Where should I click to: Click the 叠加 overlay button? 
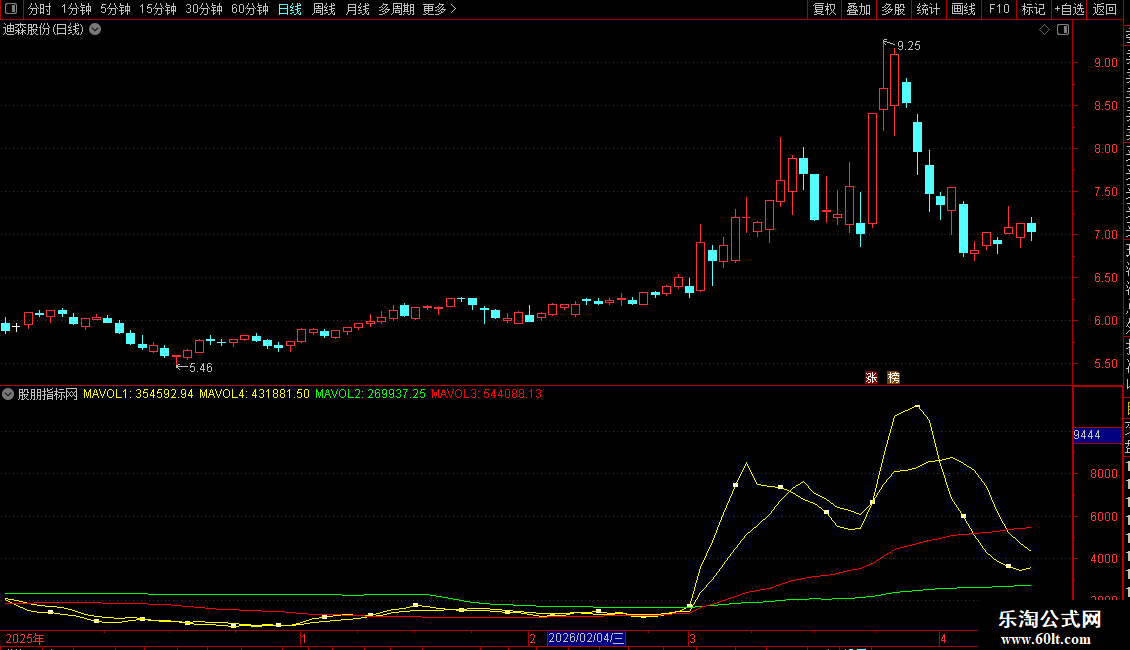(858, 9)
